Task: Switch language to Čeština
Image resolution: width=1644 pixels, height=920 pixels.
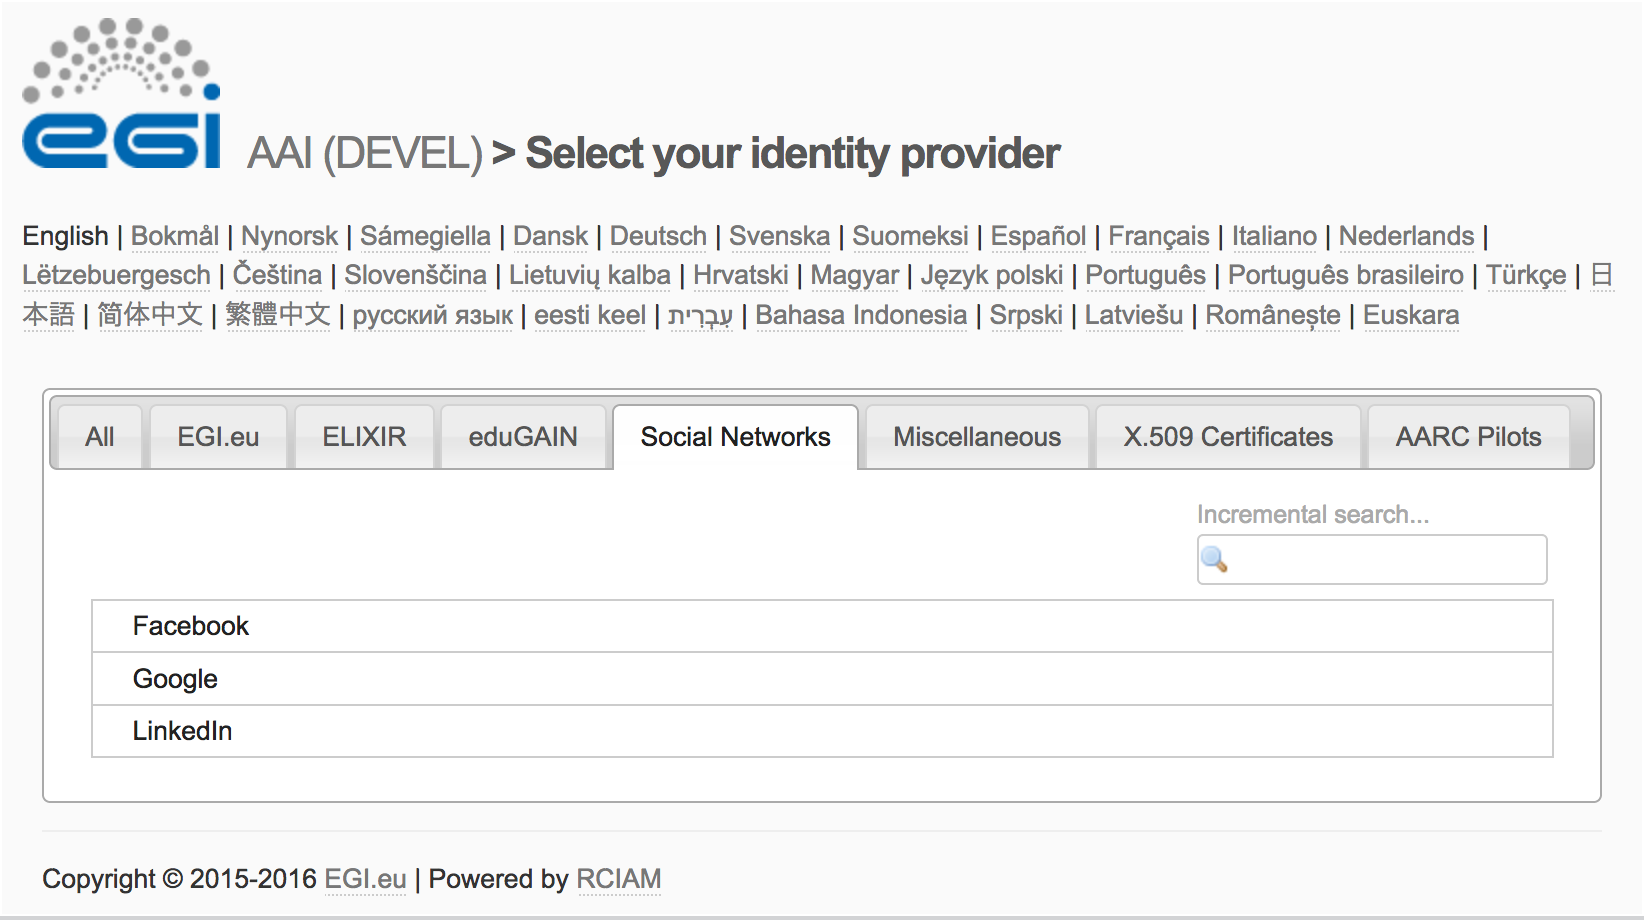Action: [x=277, y=275]
